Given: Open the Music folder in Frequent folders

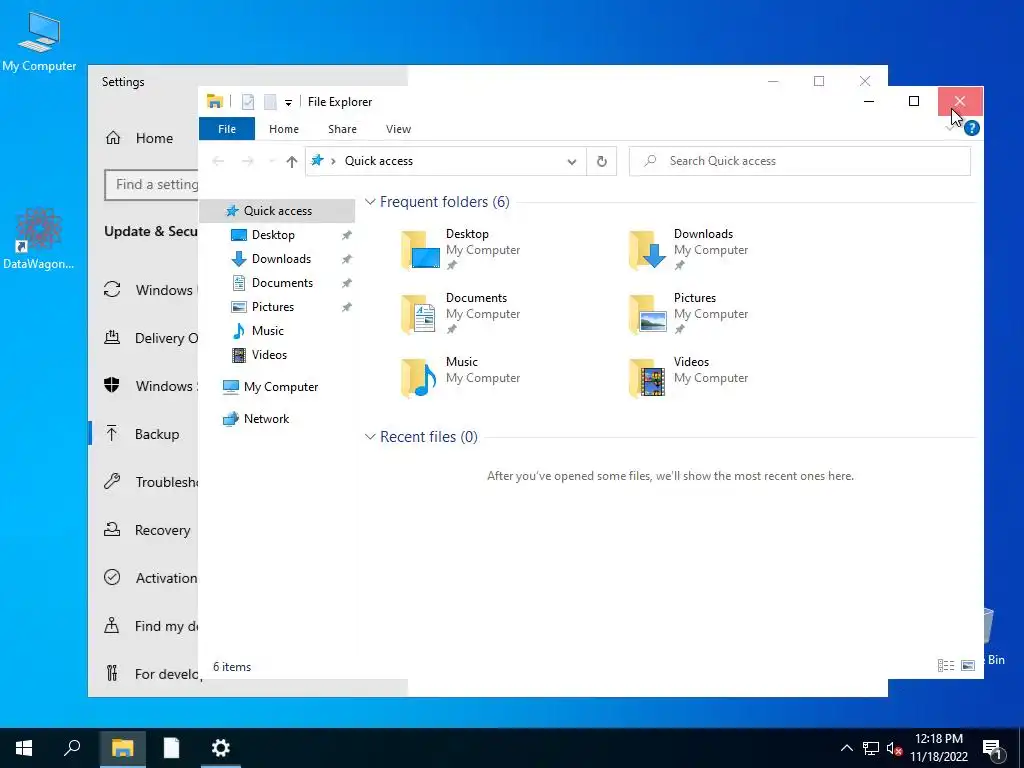Looking at the screenshot, I should click(460, 377).
